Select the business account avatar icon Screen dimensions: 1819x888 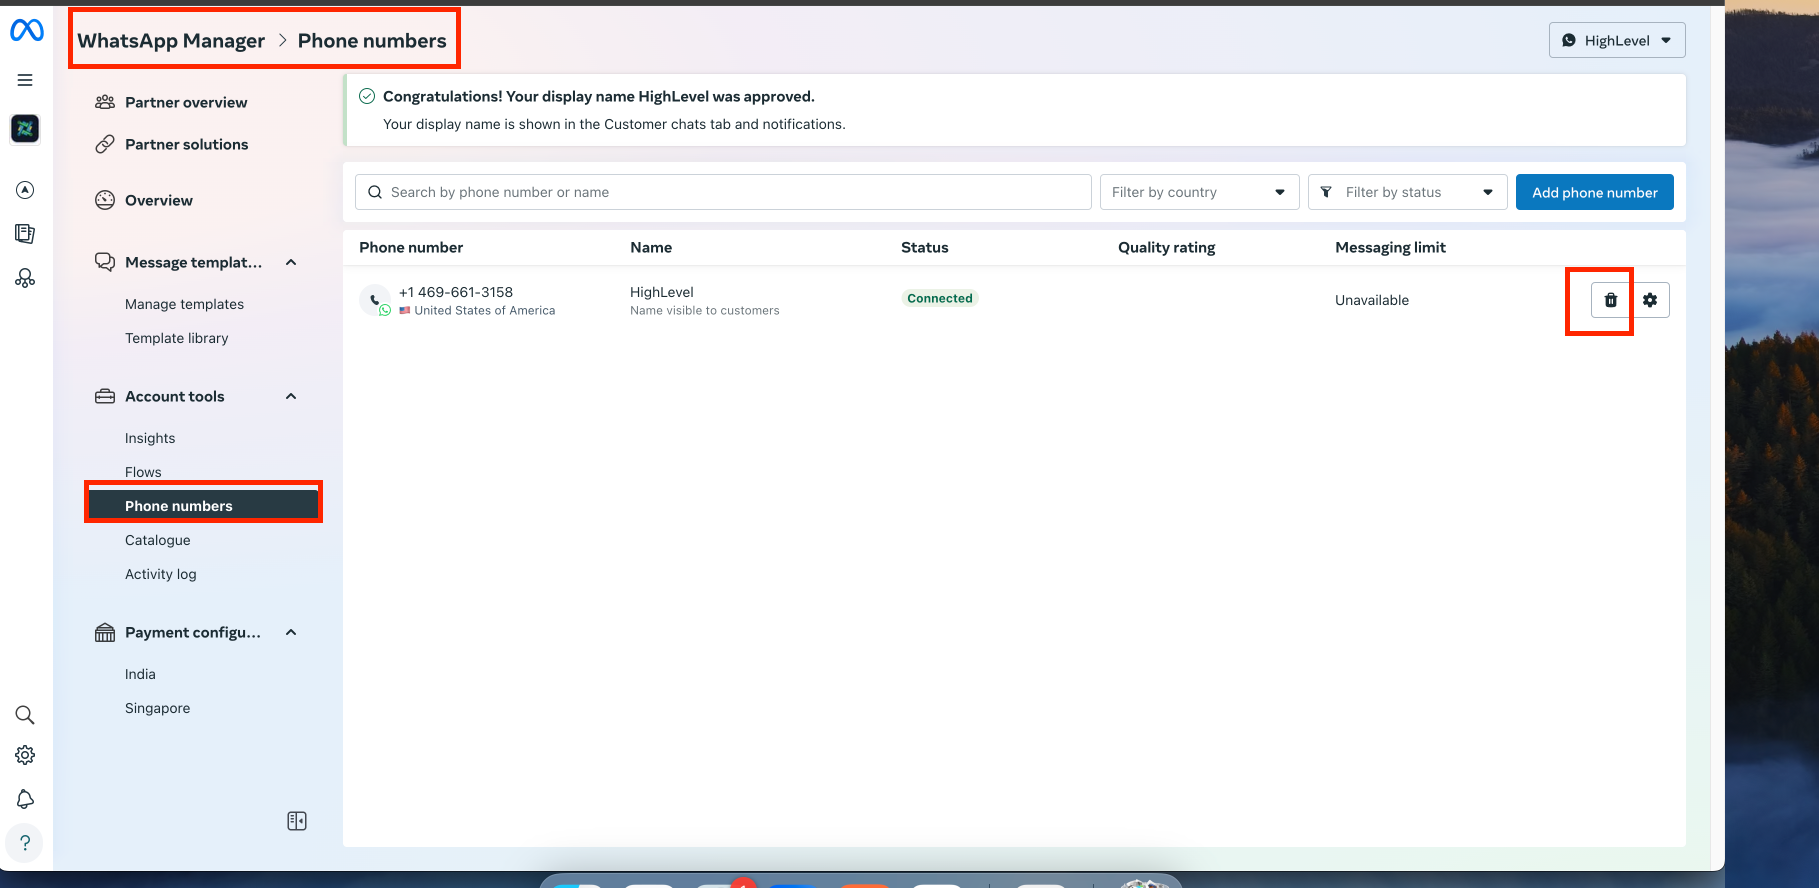(25, 128)
